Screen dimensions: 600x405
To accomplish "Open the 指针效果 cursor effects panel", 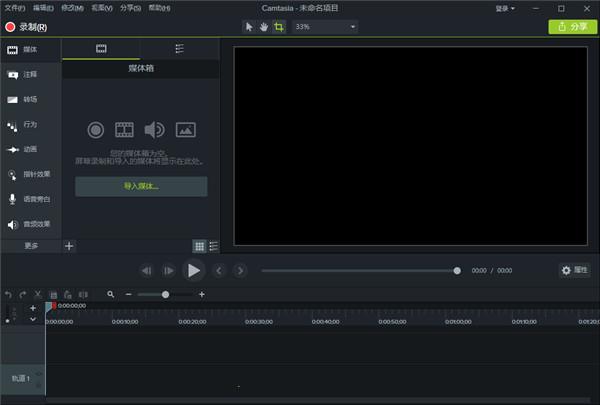I will pos(30,174).
